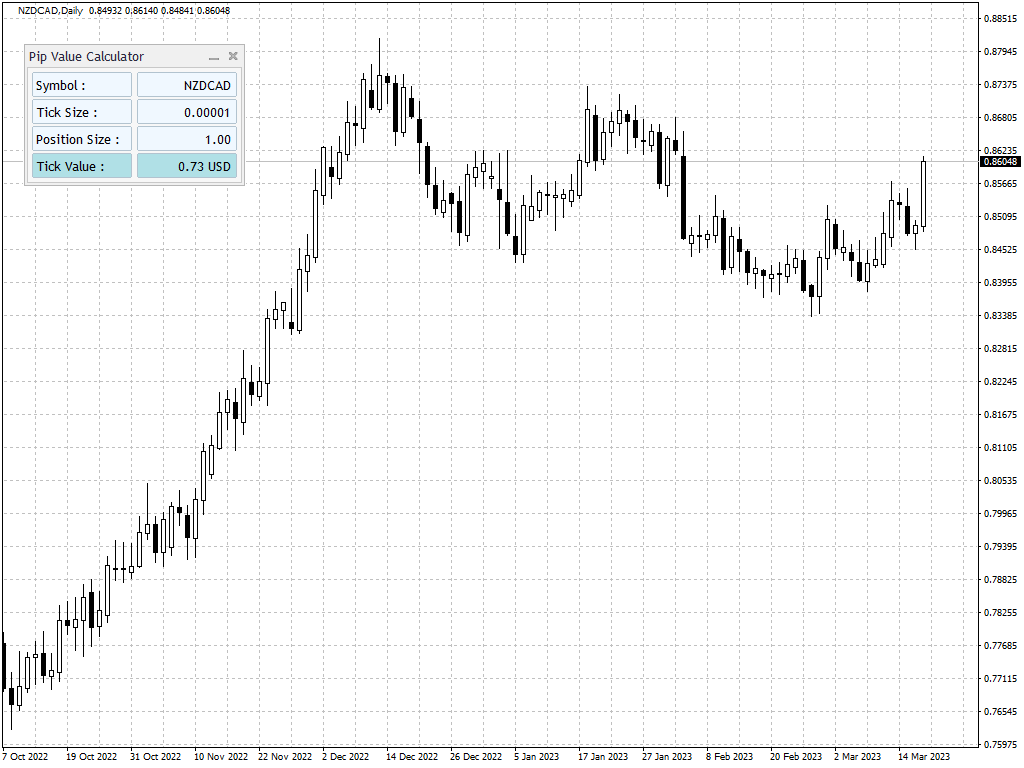The width and height of the screenshot is (1024, 768).
Task: Click the NZDCAD,Daily chart header text
Action: (x=50, y=10)
